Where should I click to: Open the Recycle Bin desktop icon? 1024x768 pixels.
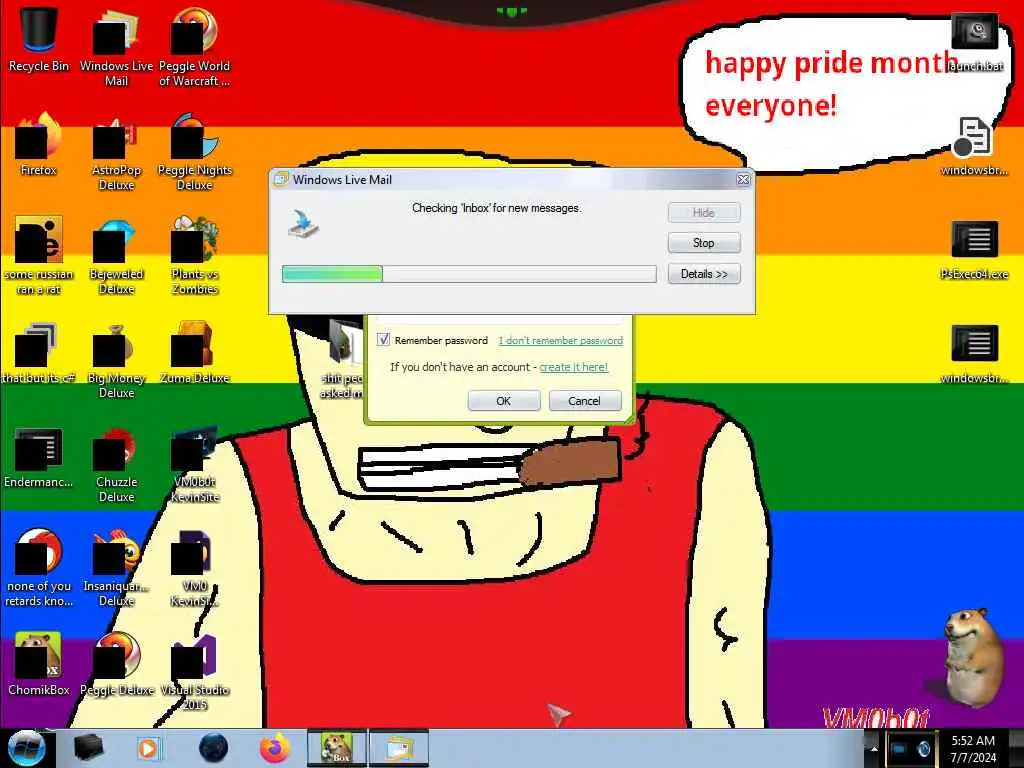coord(39,40)
